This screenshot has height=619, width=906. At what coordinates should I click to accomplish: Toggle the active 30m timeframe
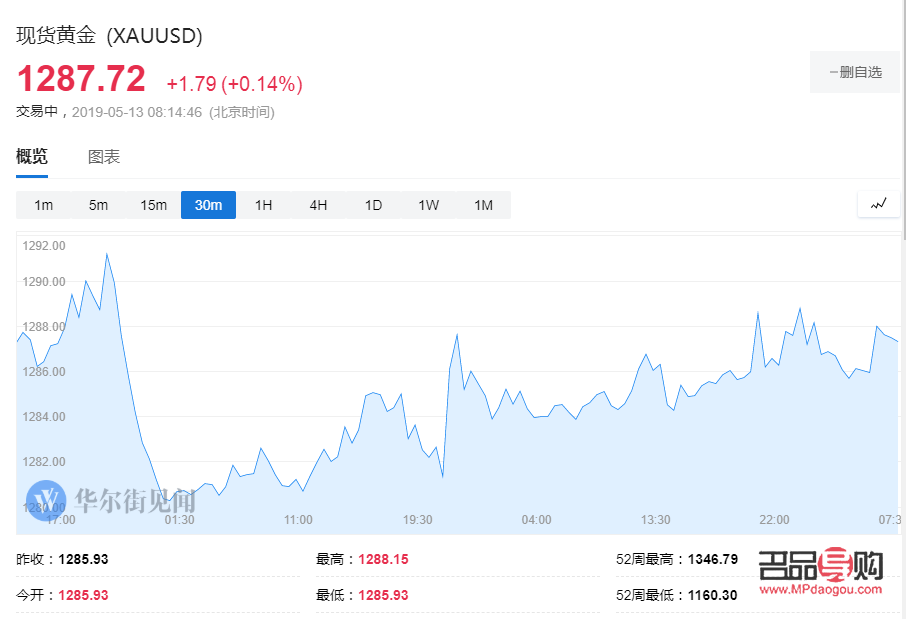pos(207,204)
